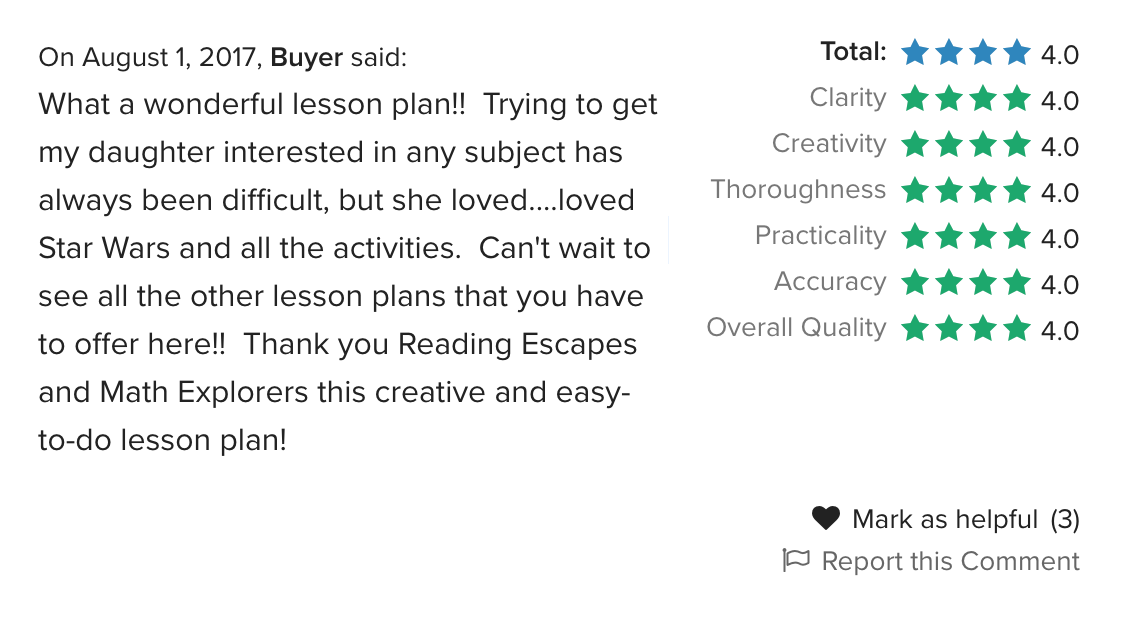Image resolution: width=1124 pixels, height=628 pixels.
Task: Click the fourth blue star in Total rating
Action: pos(1016,53)
